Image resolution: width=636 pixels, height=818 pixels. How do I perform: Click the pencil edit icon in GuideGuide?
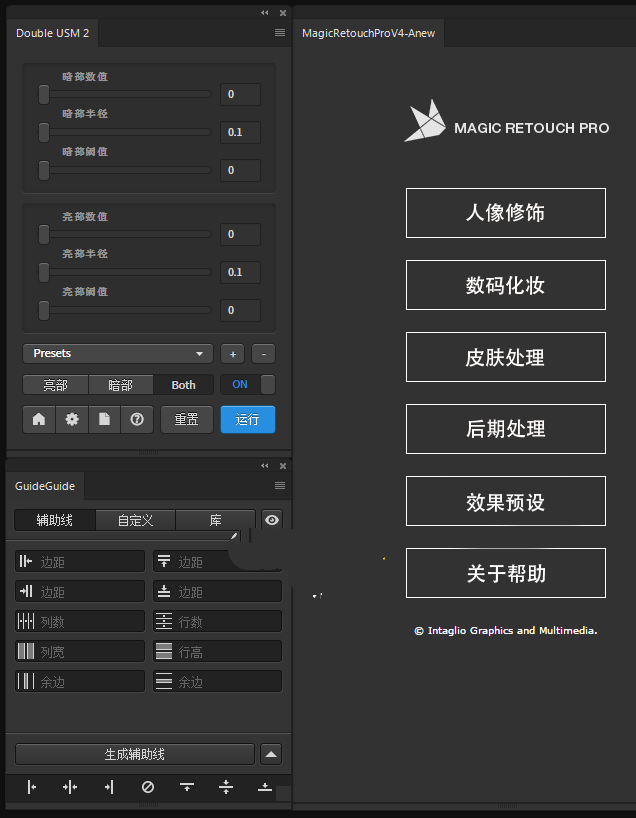[234, 536]
